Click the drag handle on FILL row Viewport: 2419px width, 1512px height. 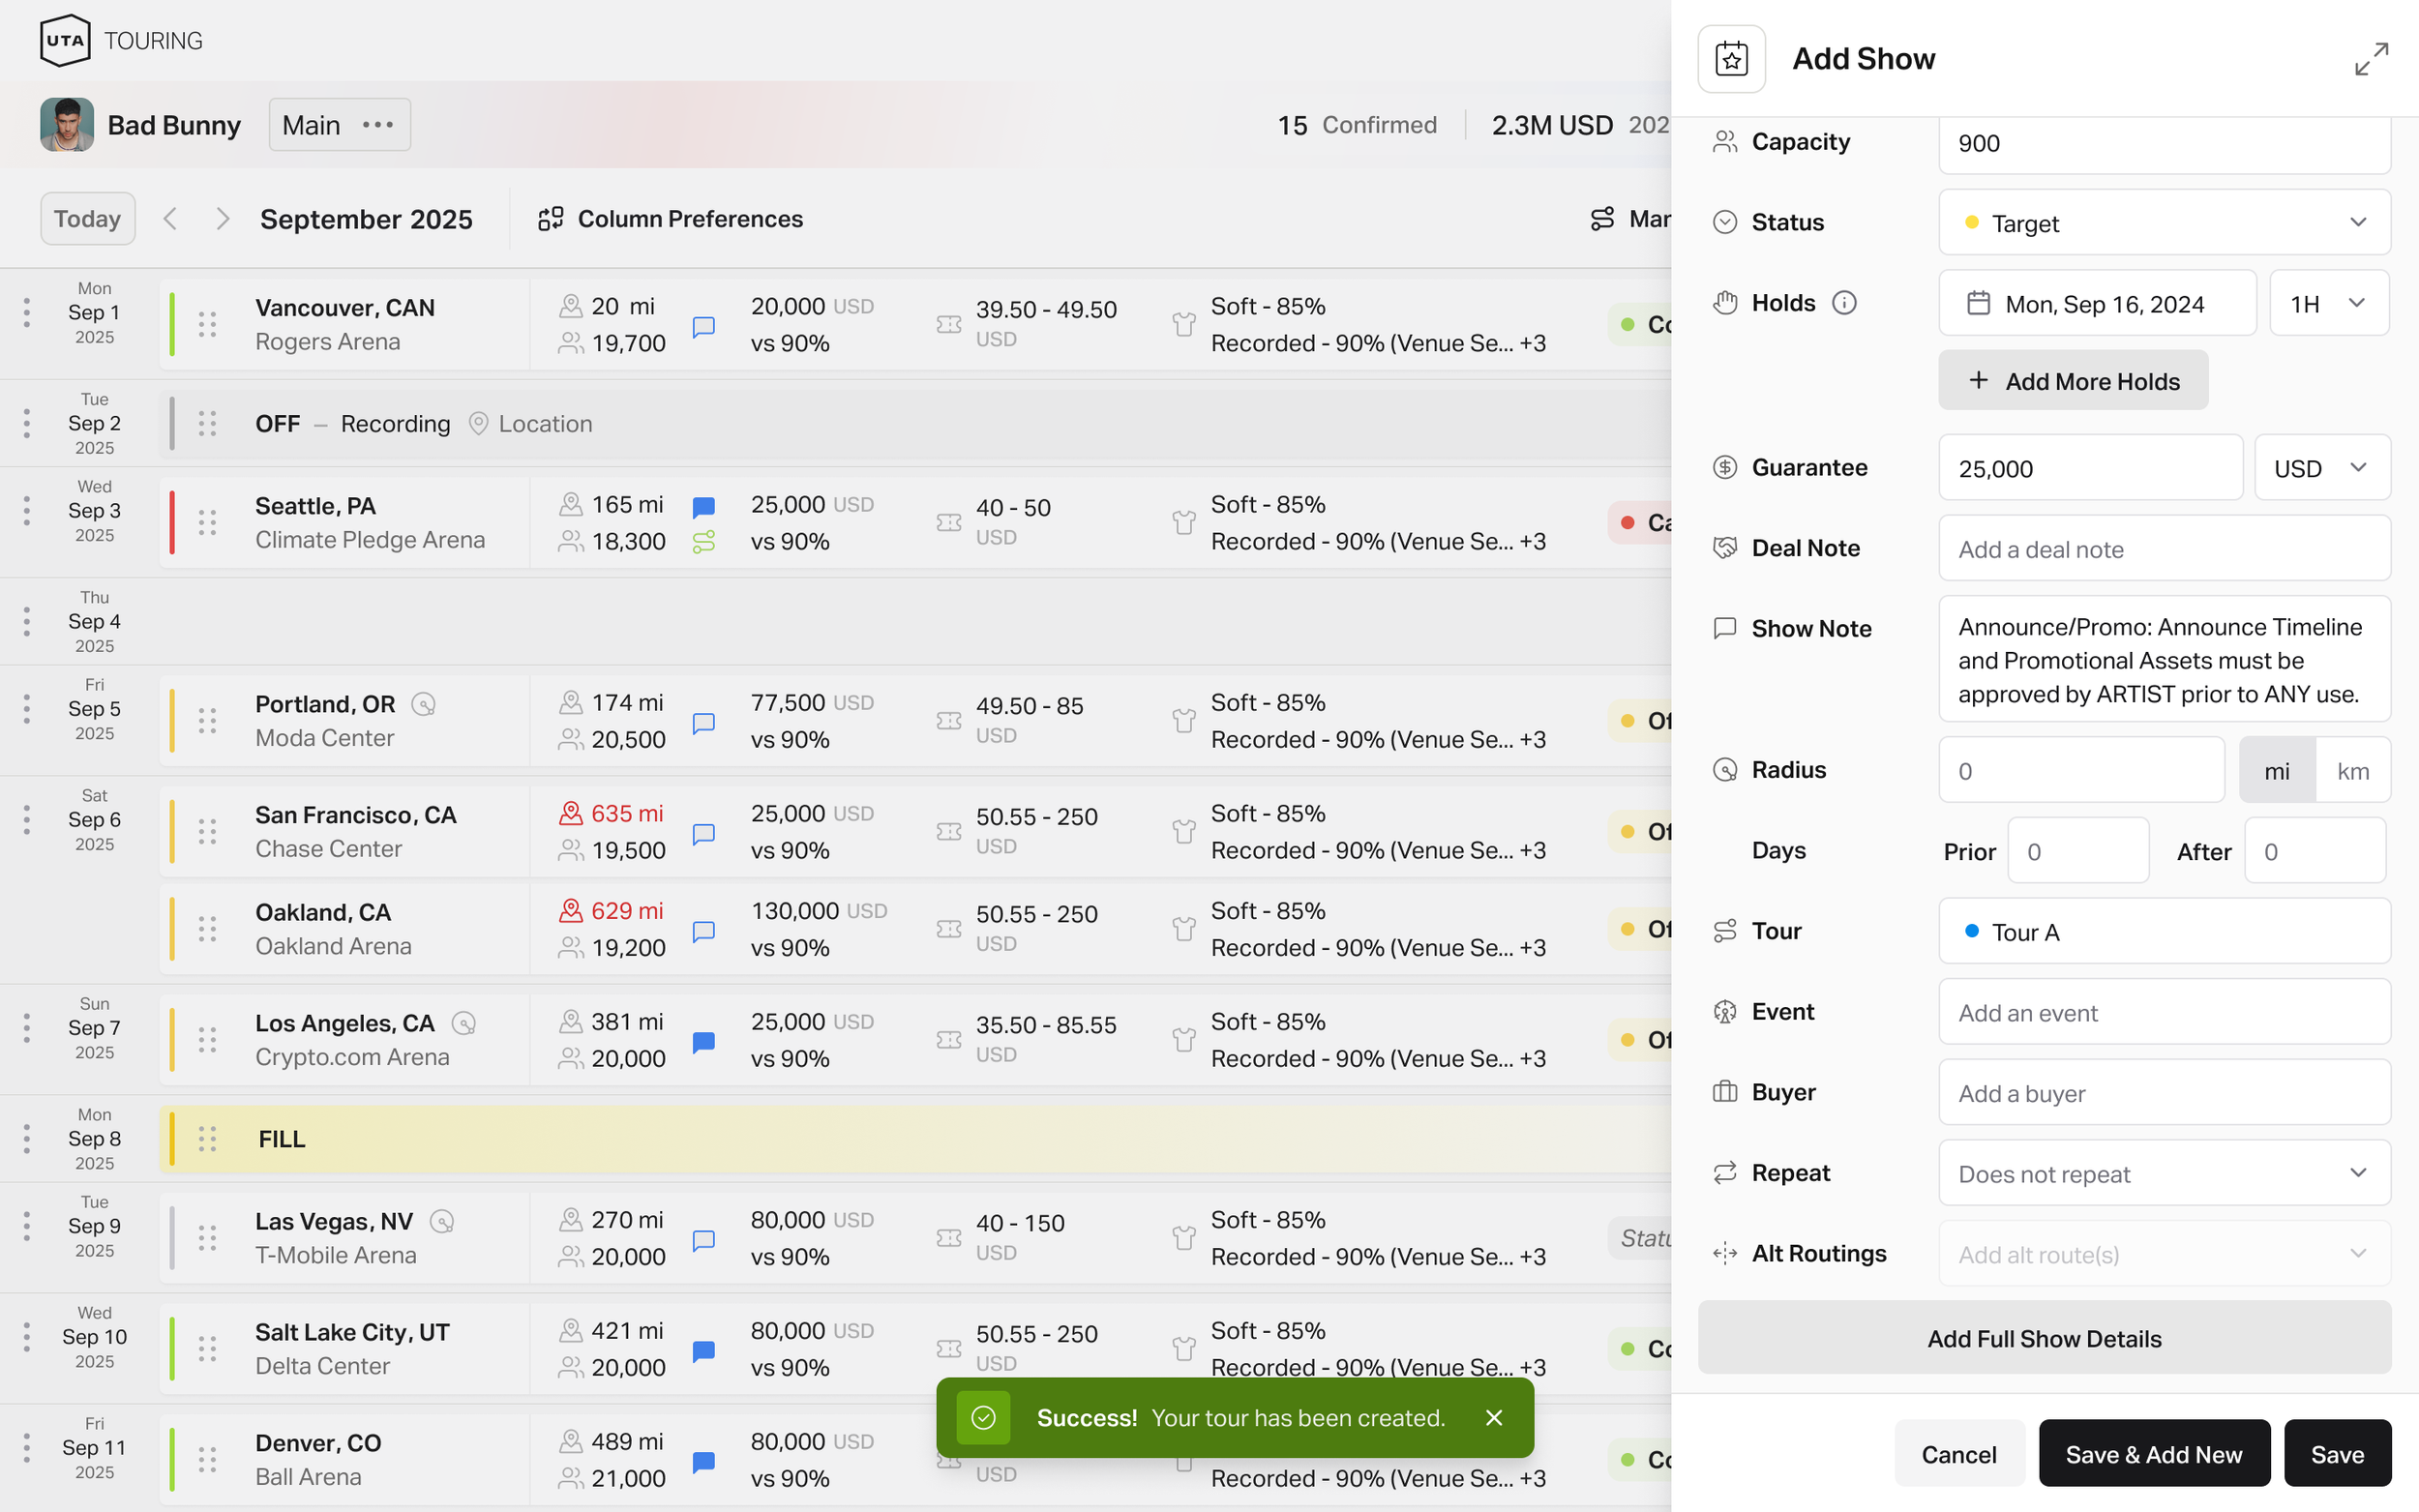coord(207,1139)
